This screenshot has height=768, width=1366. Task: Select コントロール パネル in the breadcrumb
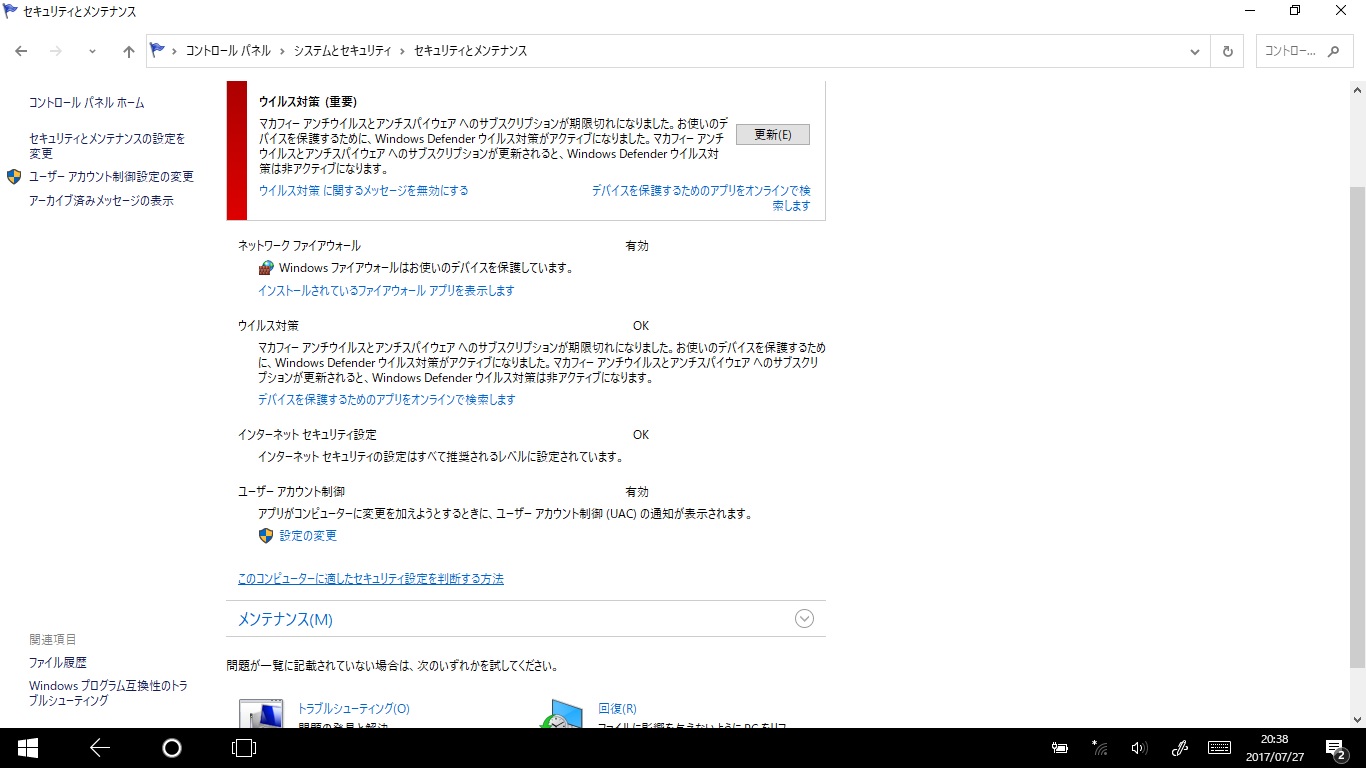point(228,51)
